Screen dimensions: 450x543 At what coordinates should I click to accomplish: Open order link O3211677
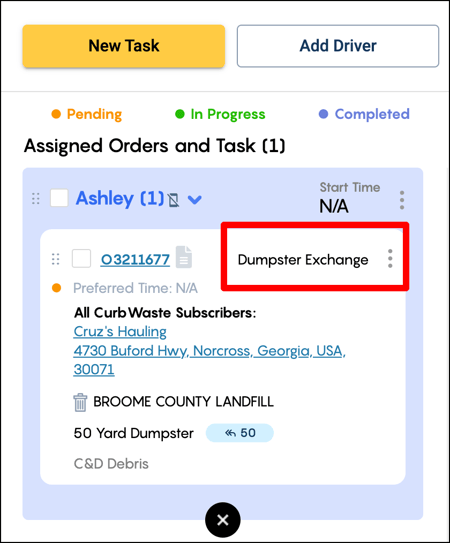tap(135, 260)
